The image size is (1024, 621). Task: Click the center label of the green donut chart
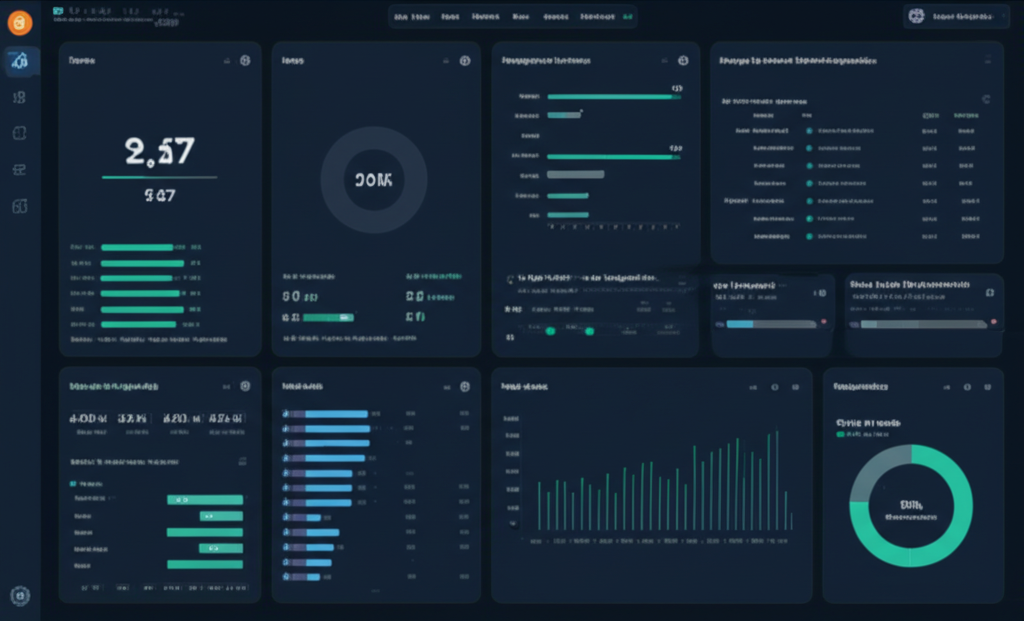(912, 505)
